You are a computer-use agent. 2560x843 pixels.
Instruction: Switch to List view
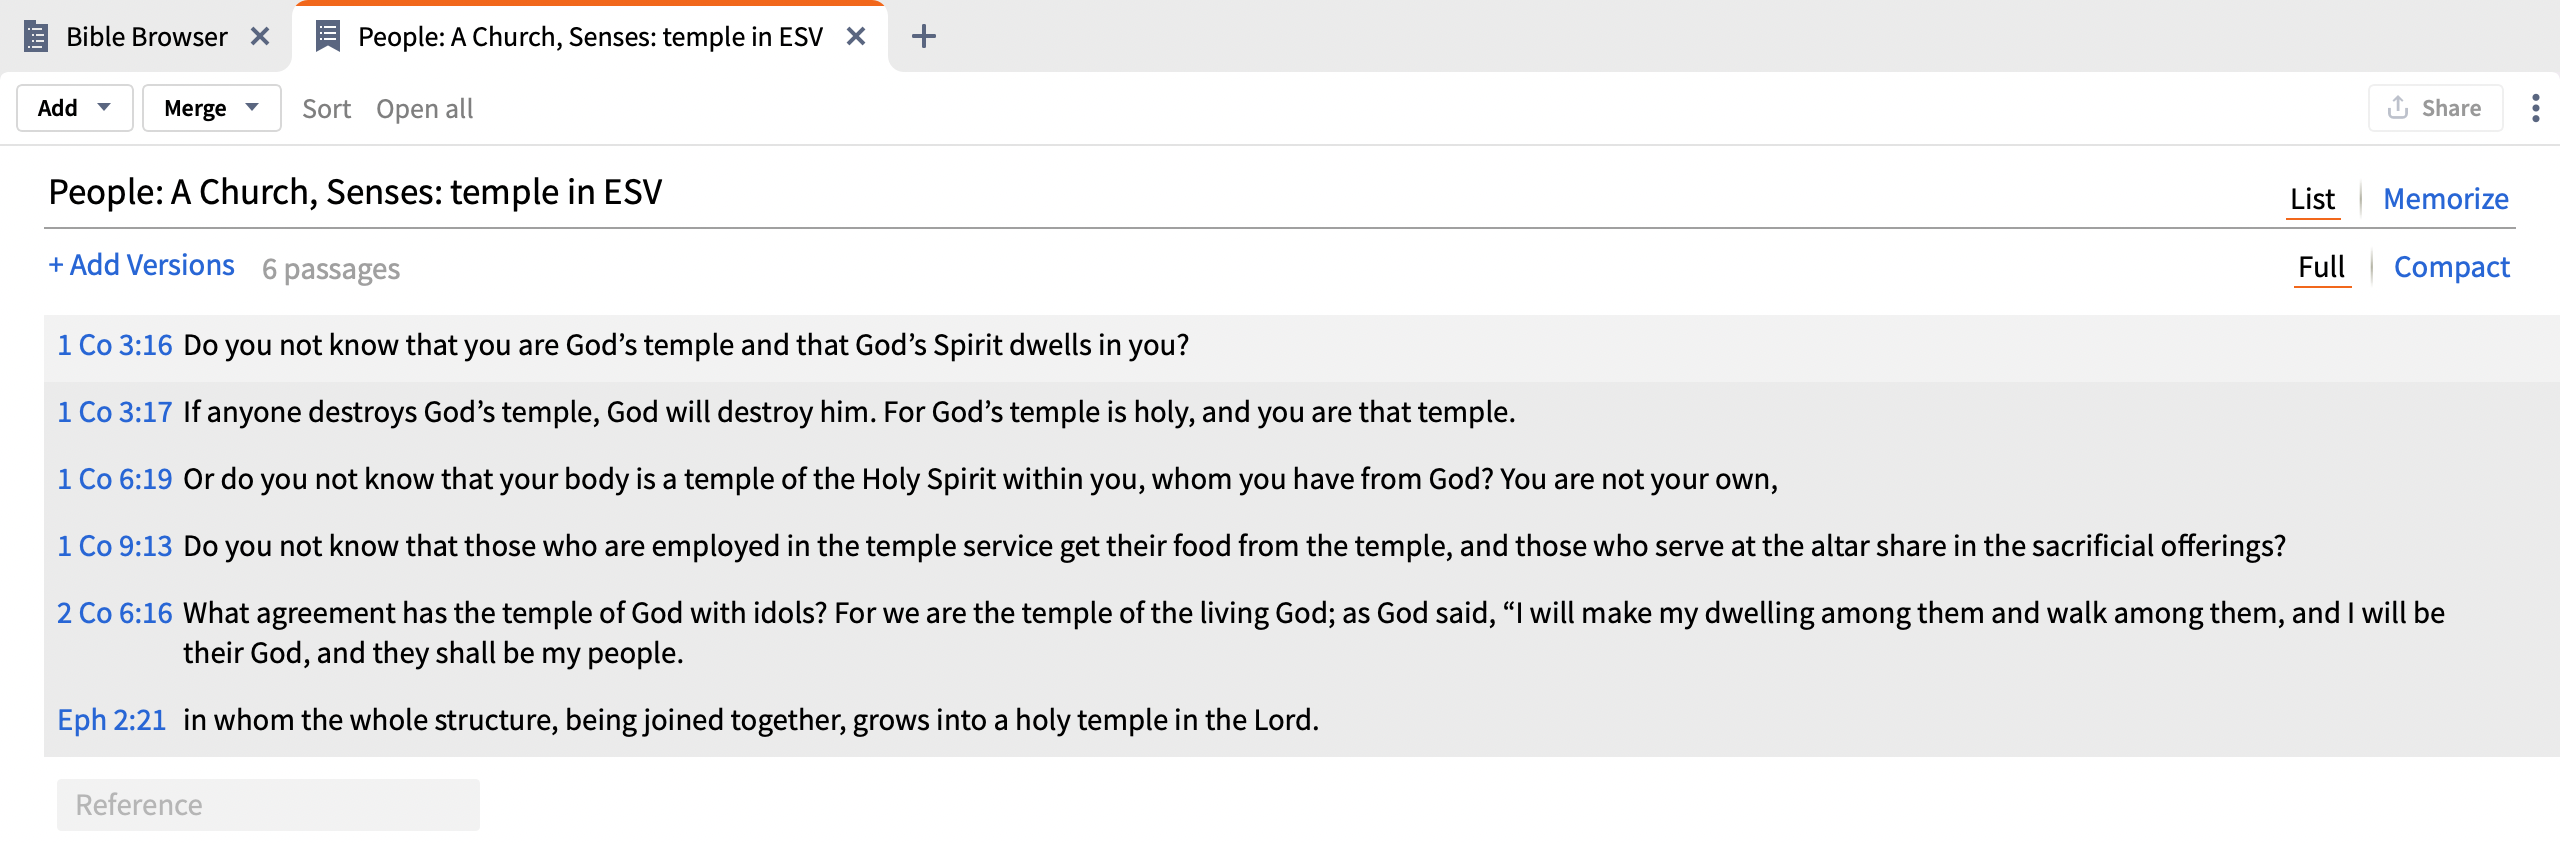(2312, 199)
